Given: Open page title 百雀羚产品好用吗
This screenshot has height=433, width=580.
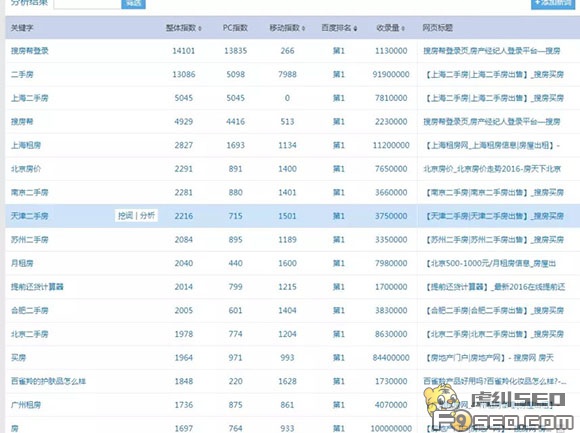Looking at the screenshot, I should [495, 381].
